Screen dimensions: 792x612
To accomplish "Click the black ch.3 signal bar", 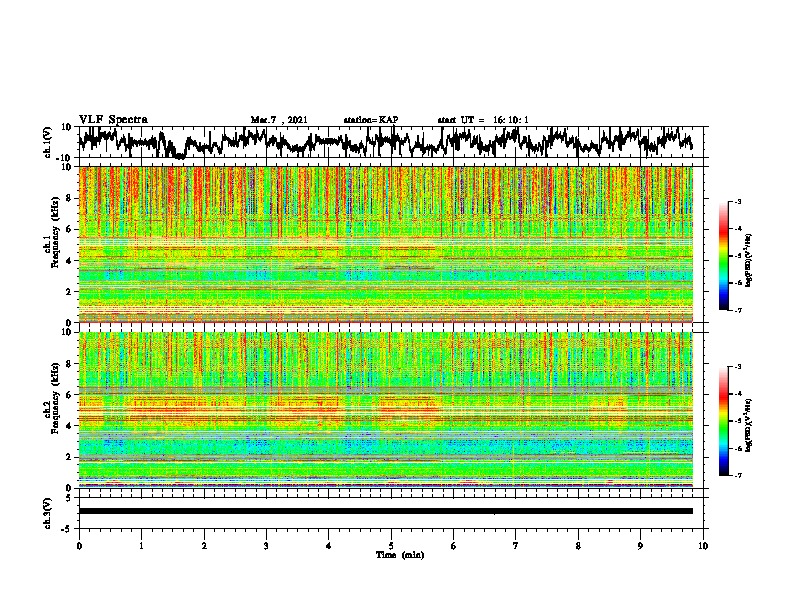I will pos(386,511).
